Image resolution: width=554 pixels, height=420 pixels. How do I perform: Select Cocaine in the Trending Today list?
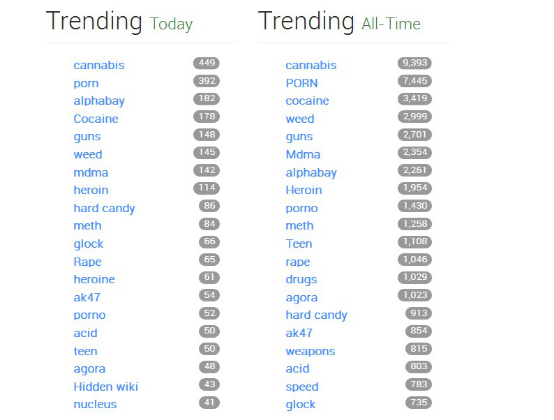coord(96,119)
